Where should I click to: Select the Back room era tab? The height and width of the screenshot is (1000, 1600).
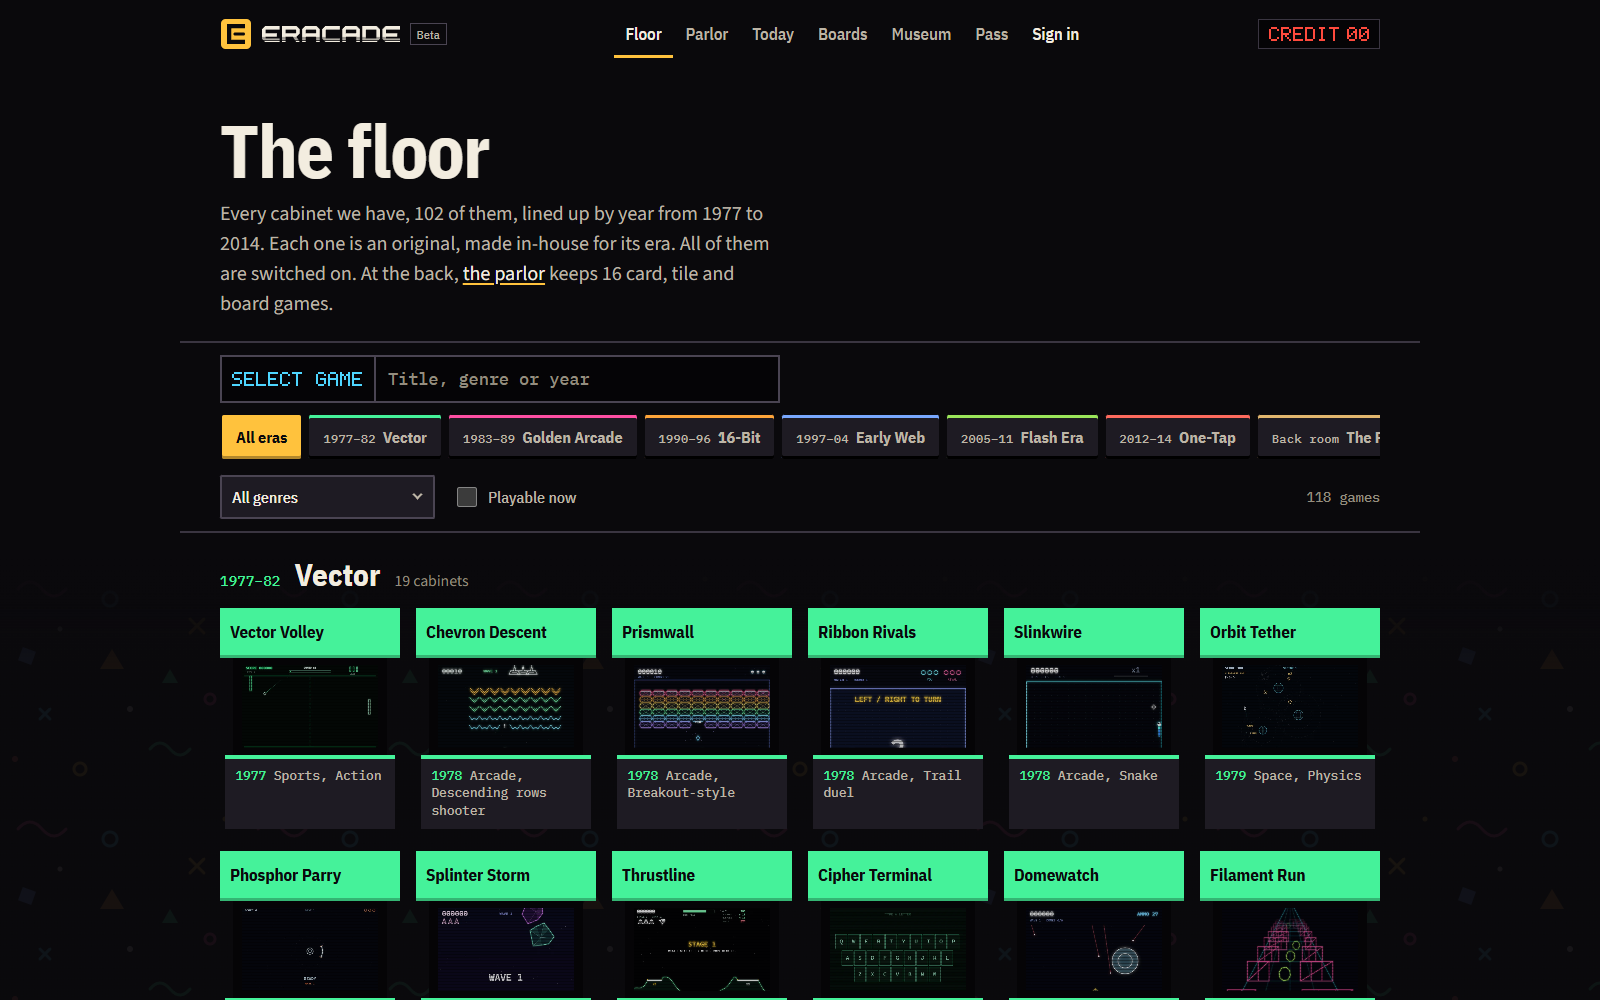pos(1319,437)
